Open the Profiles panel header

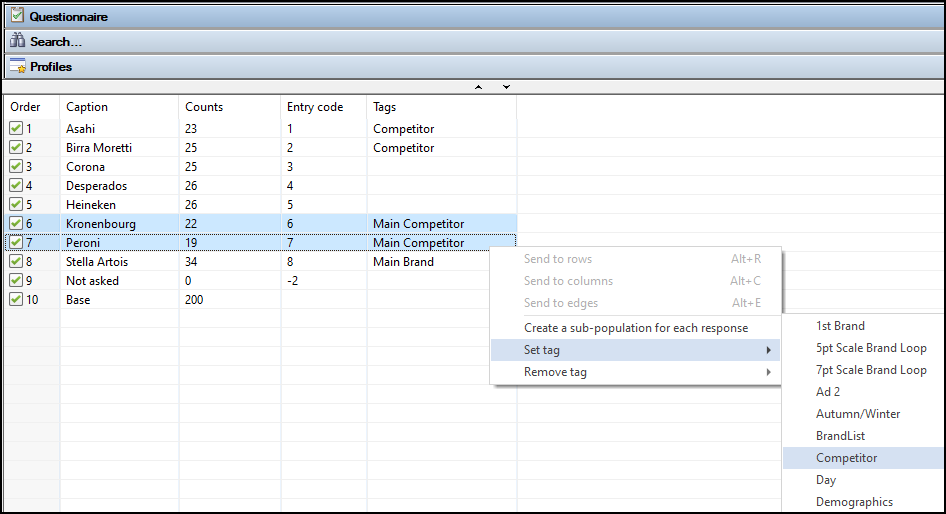[x=473, y=66]
